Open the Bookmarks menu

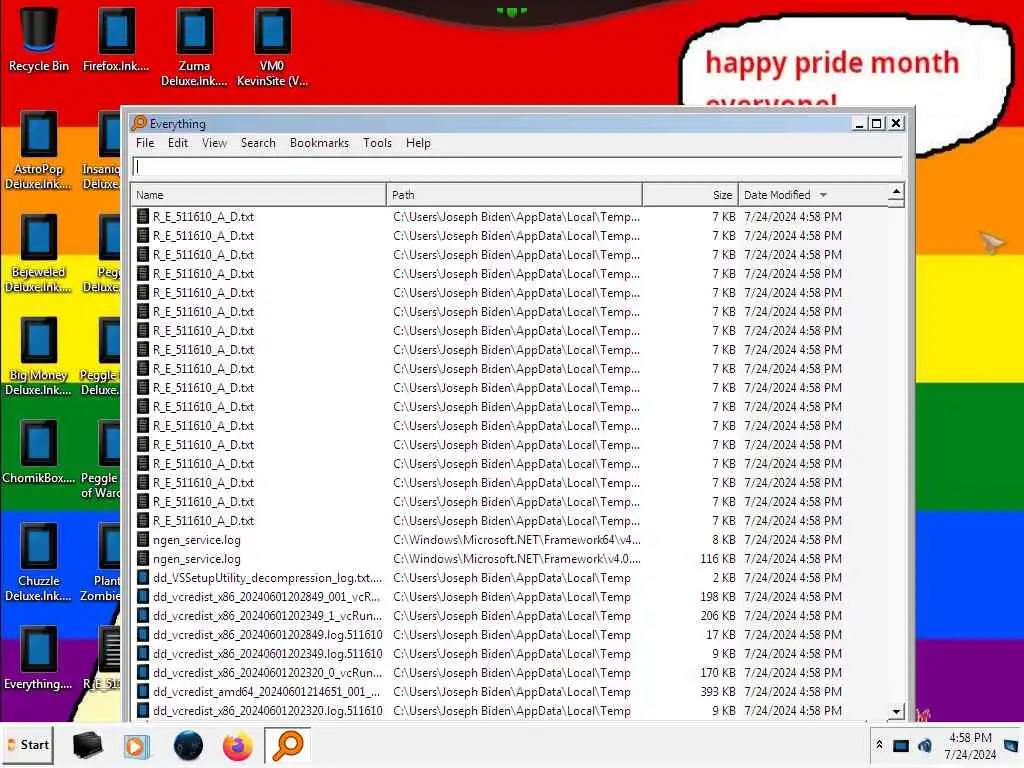[x=319, y=143]
